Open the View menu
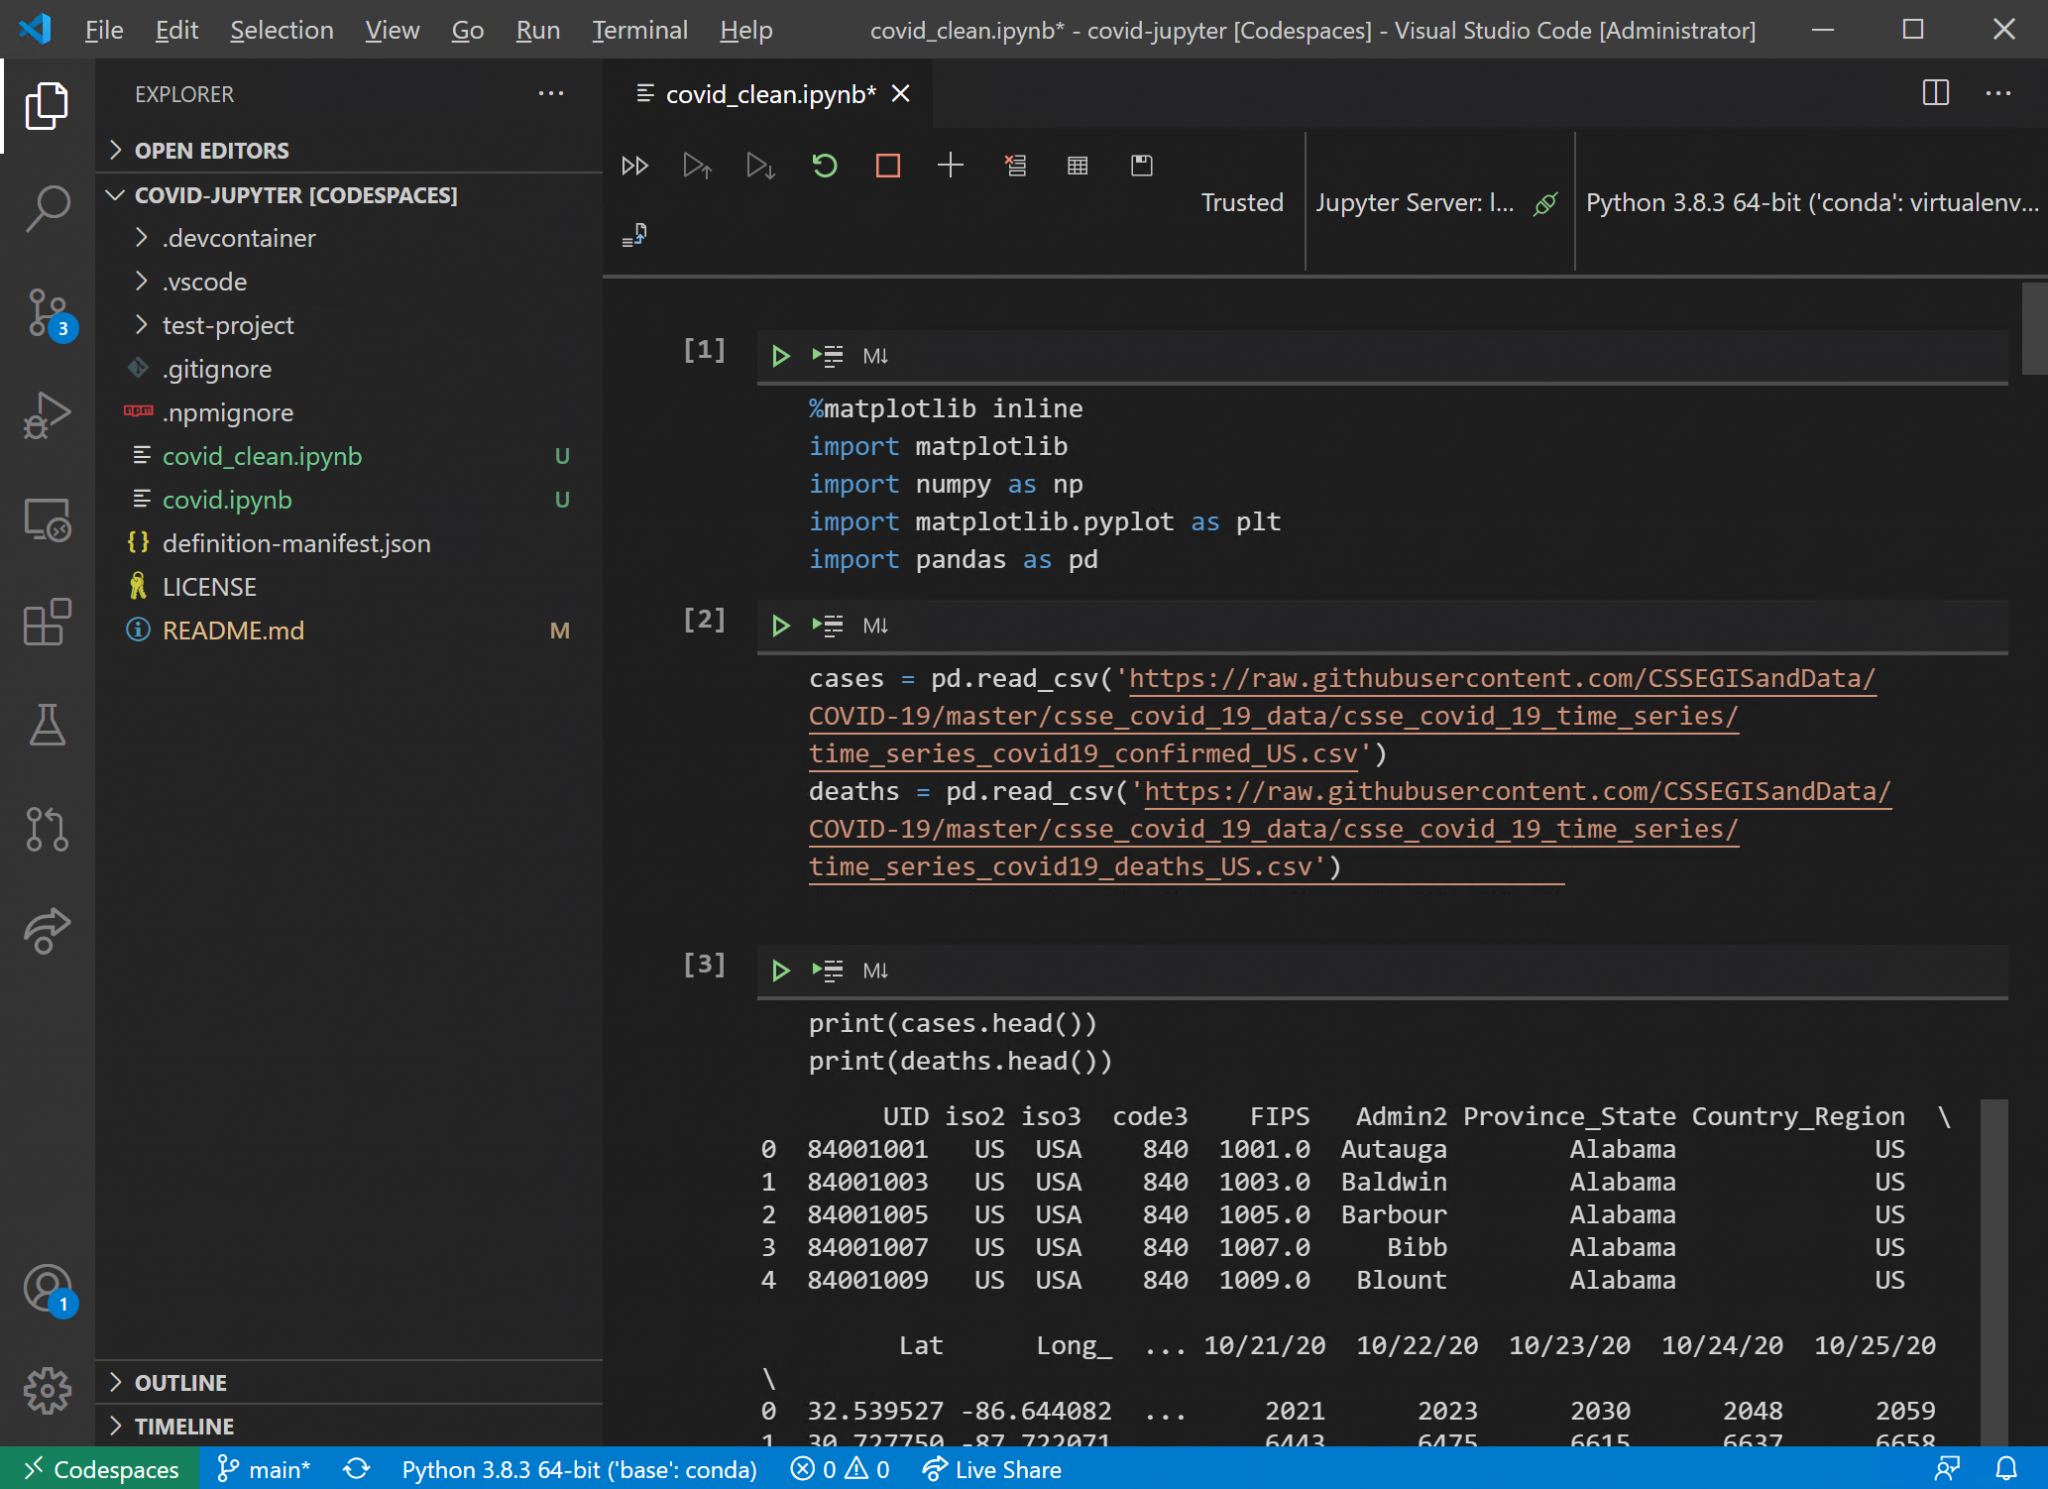This screenshot has width=2048, height=1489. (x=393, y=30)
